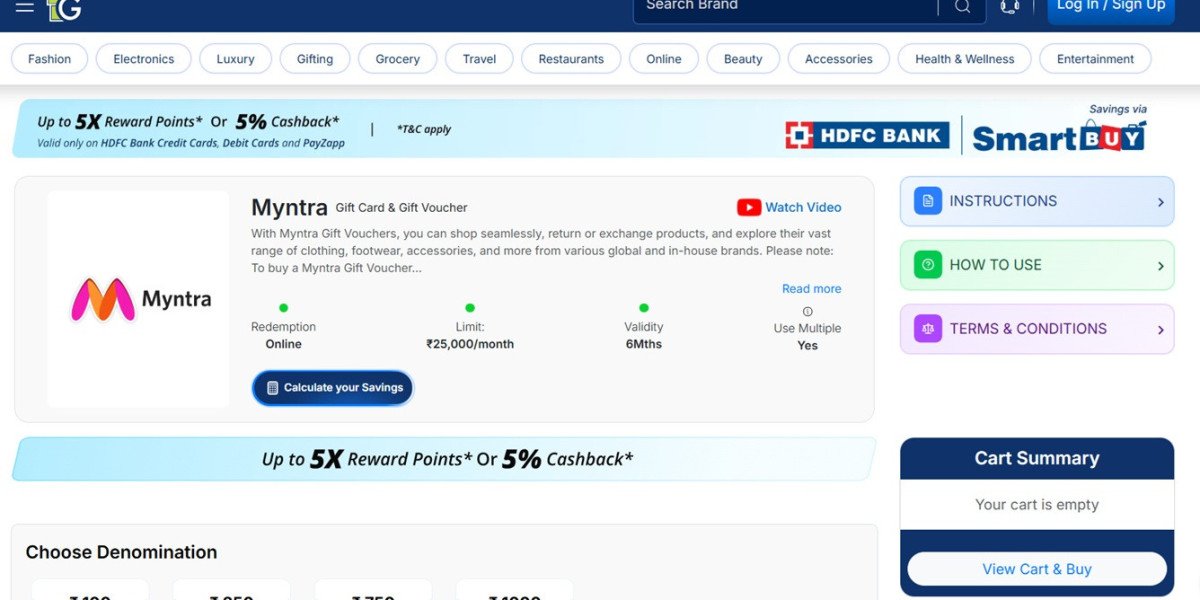Expand TERMS & CONDITIONS chevron
Viewport: 1200px width, 600px height.
click(x=1160, y=330)
